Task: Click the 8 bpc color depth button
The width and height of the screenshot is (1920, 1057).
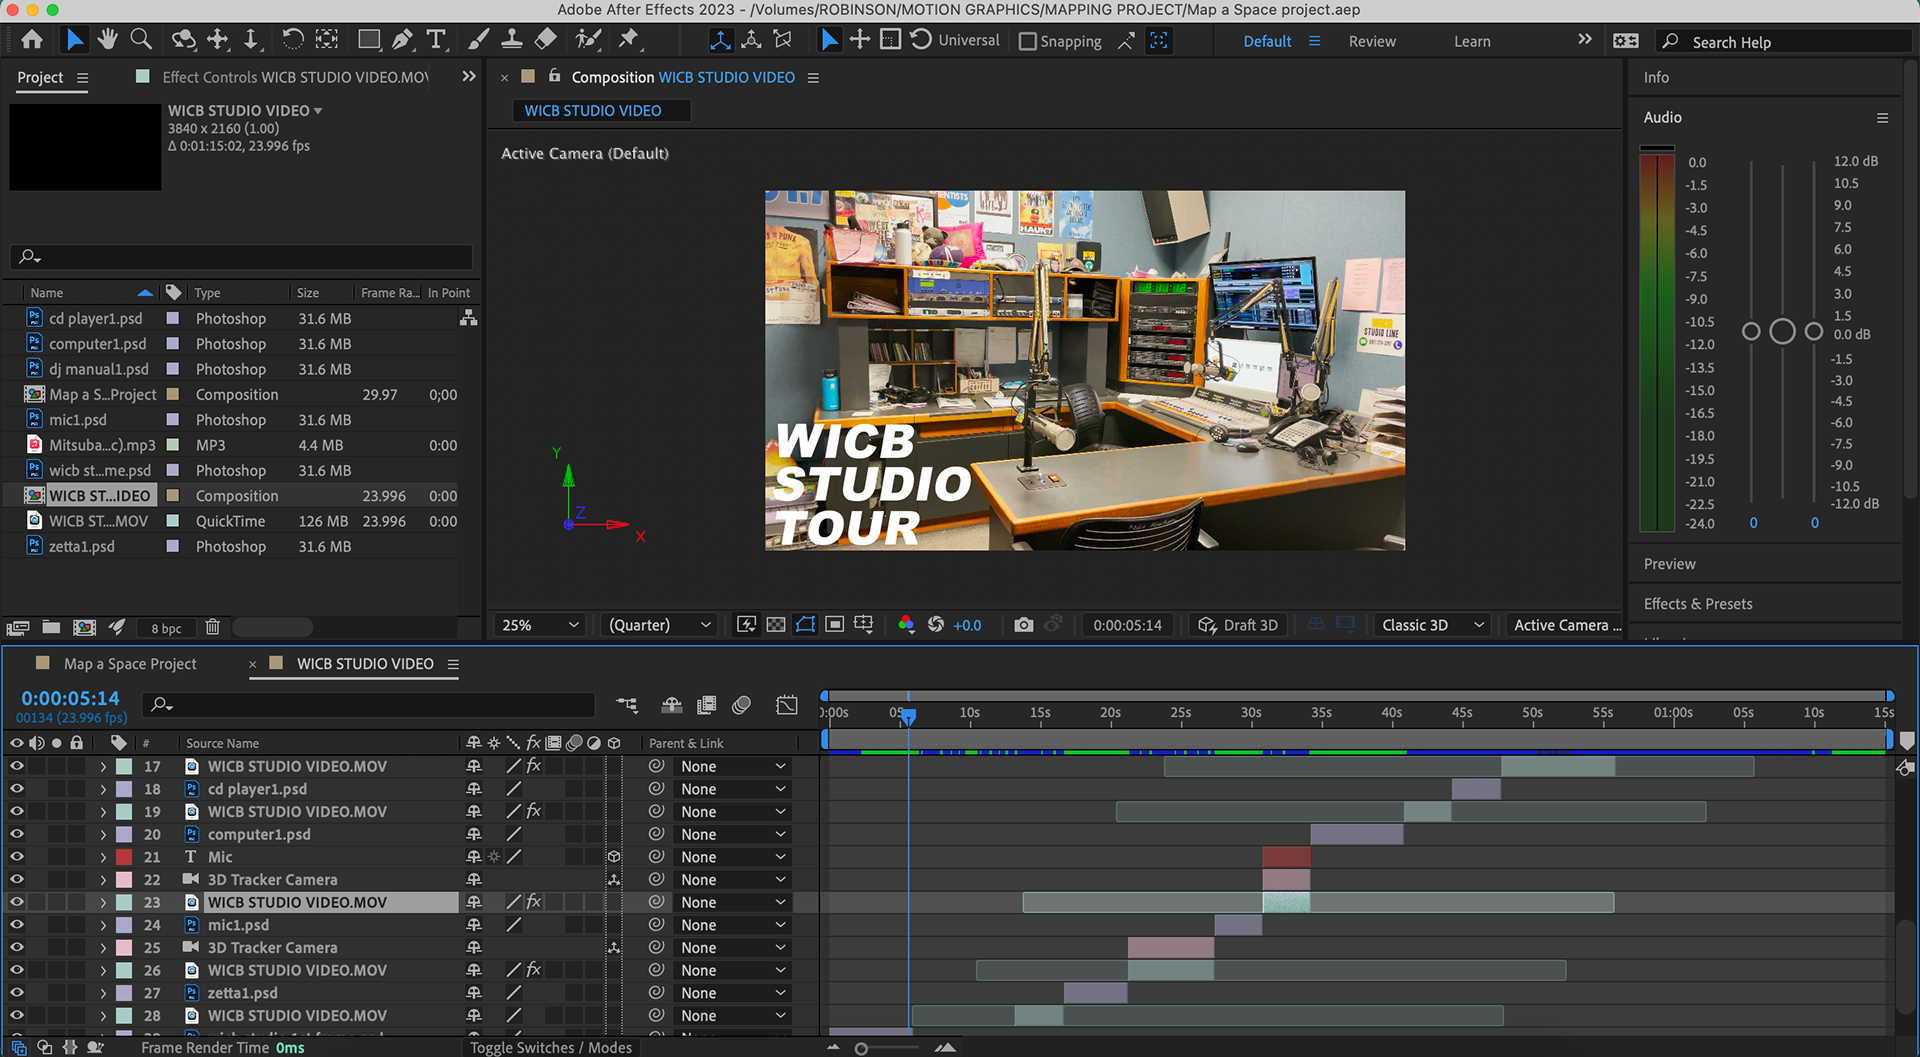Action: pos(166,628)
